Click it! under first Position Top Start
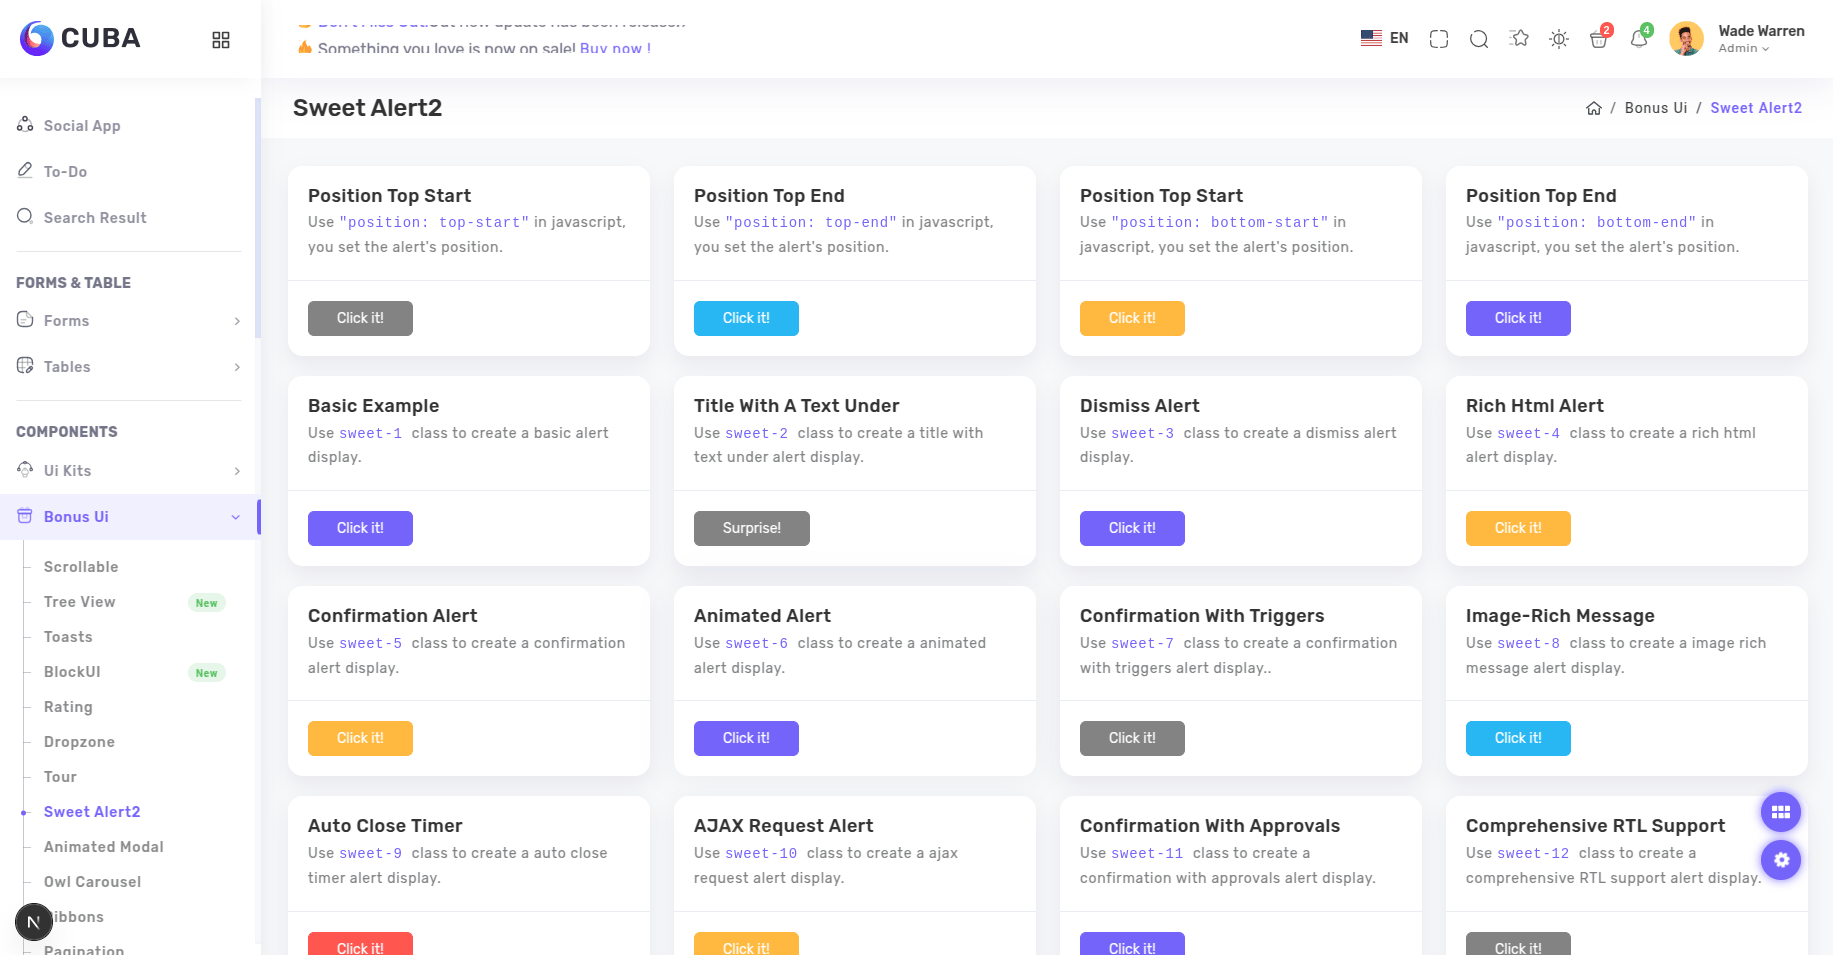Image resolution: width=1833 pixels, height=955 pixels. (360, 318)
